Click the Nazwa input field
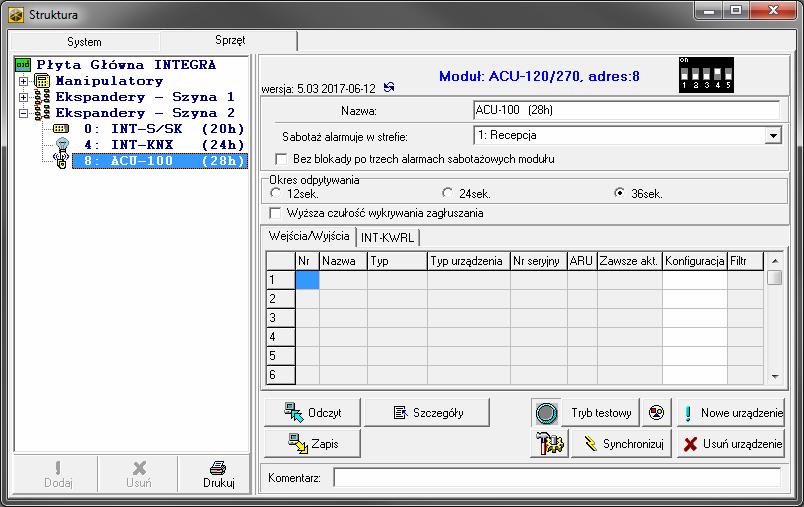The height and width of the screenshot is (507, 804). (626, 110)
